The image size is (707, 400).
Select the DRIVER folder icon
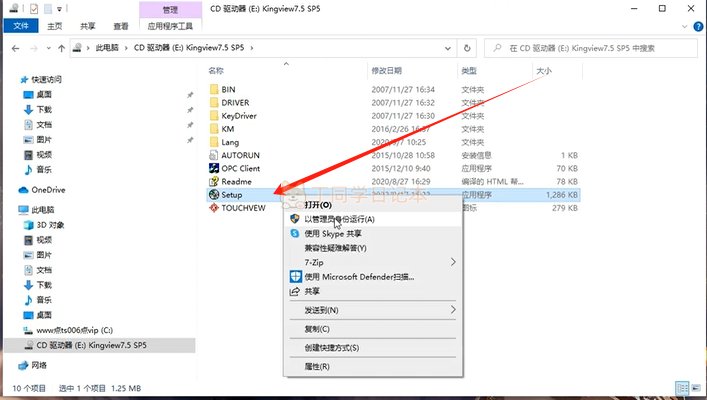(214, 102)
